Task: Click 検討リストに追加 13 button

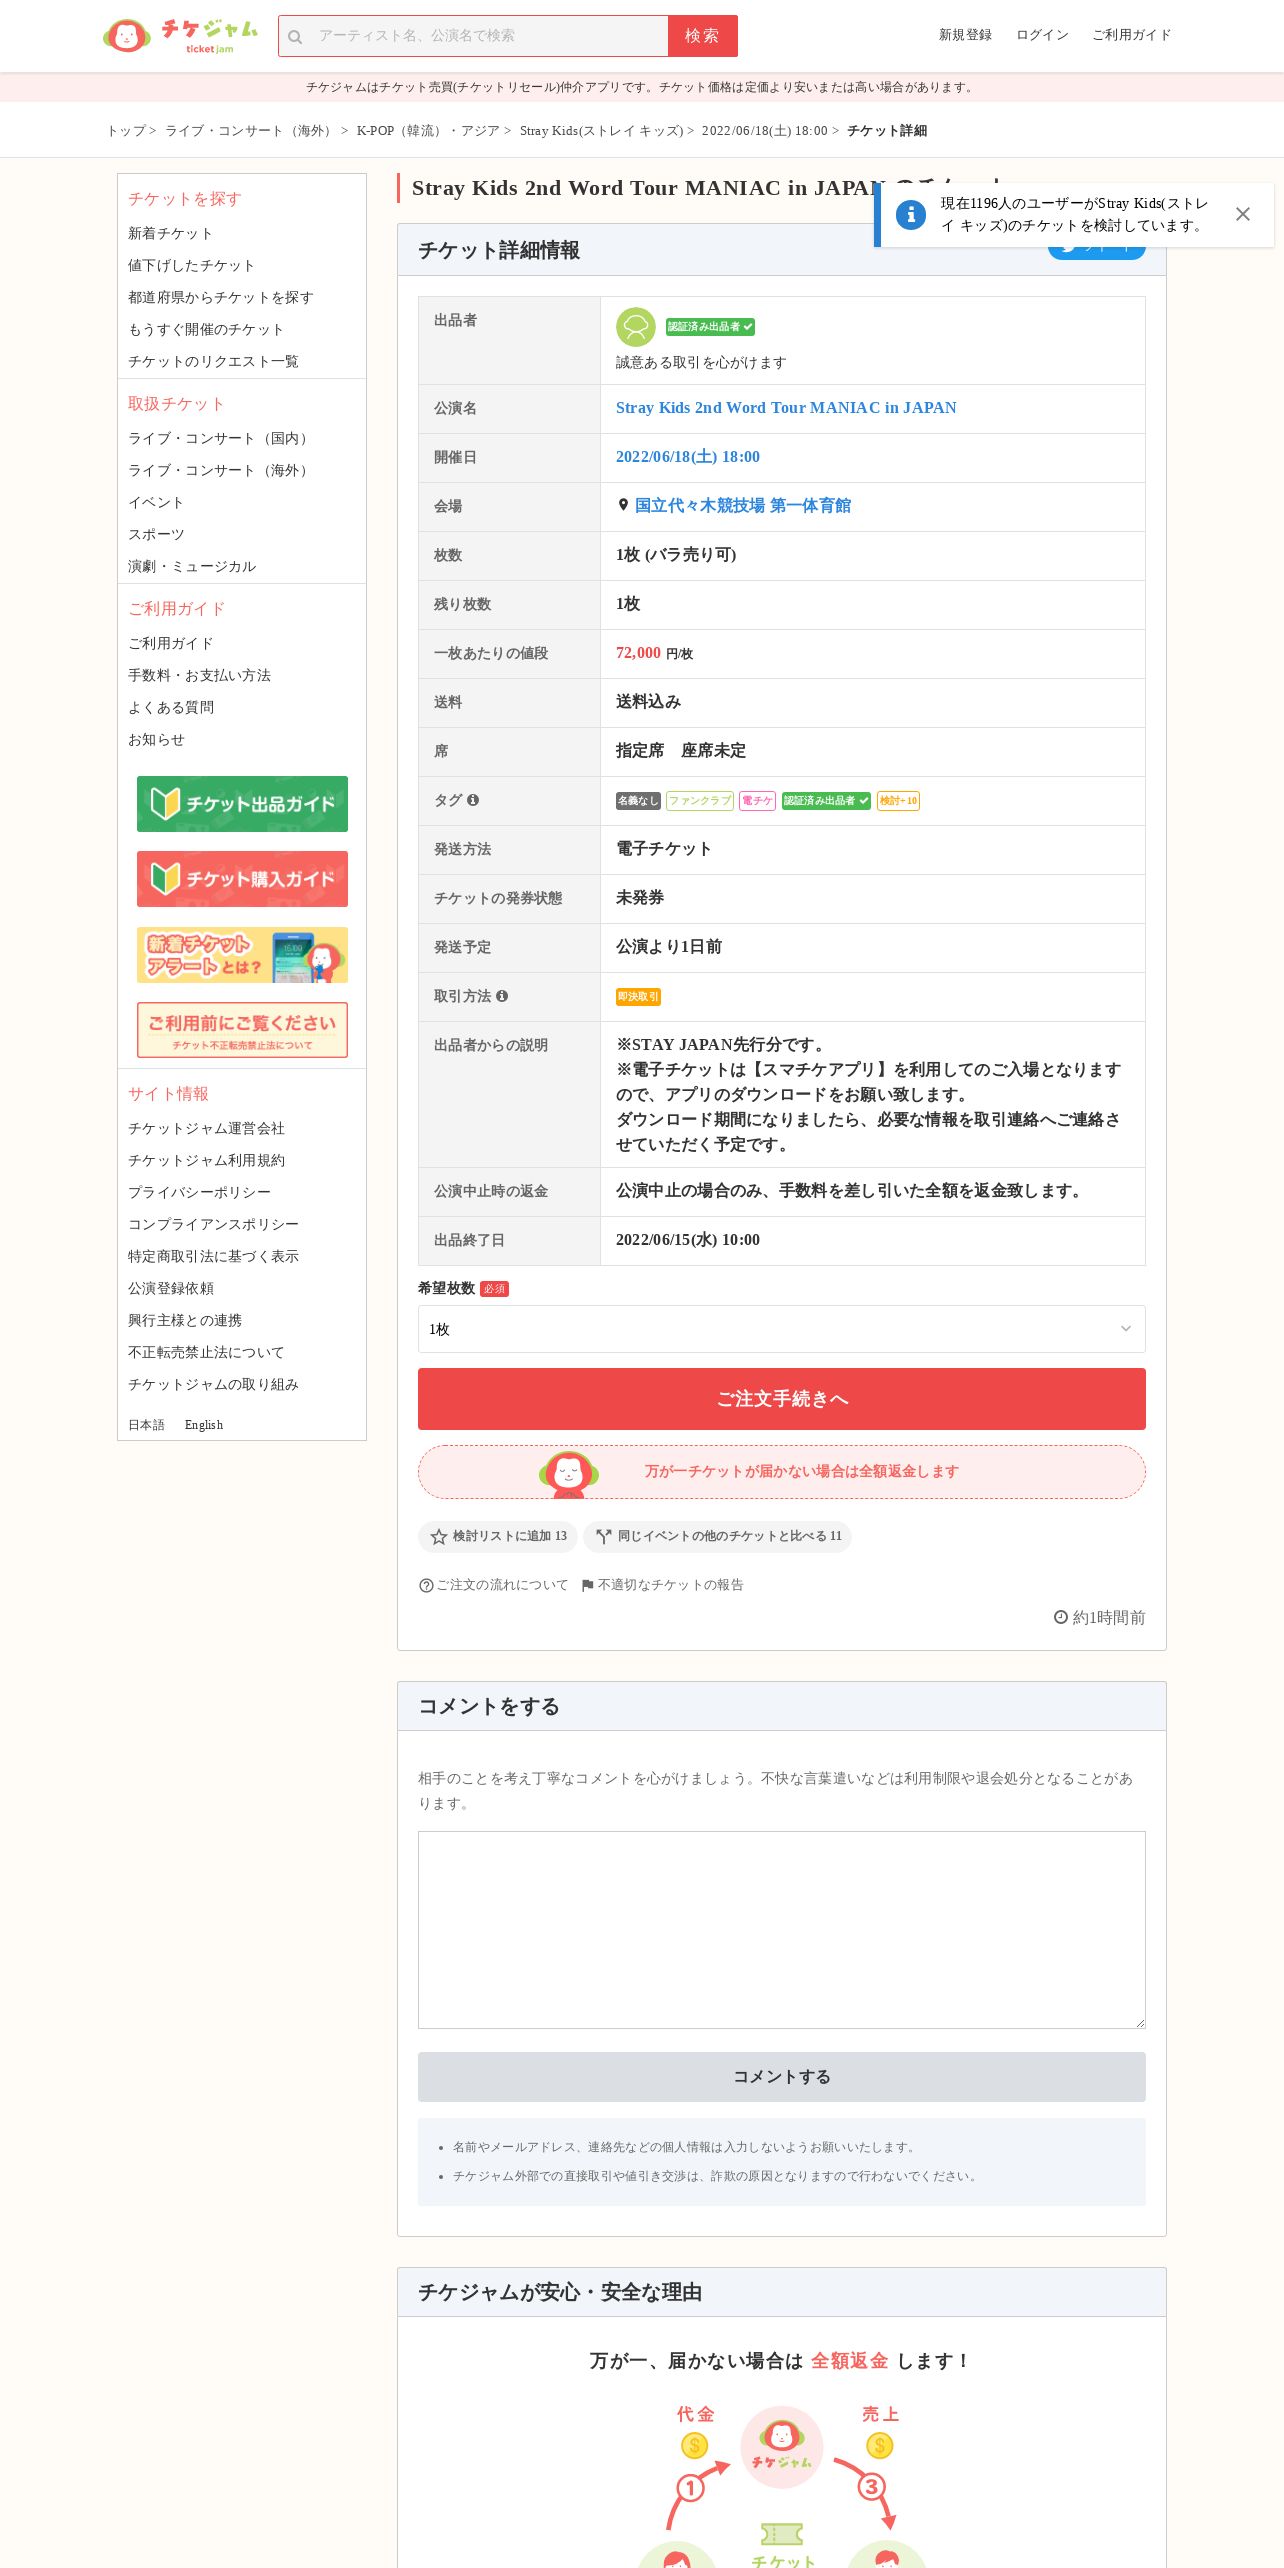Action: 498,1537
